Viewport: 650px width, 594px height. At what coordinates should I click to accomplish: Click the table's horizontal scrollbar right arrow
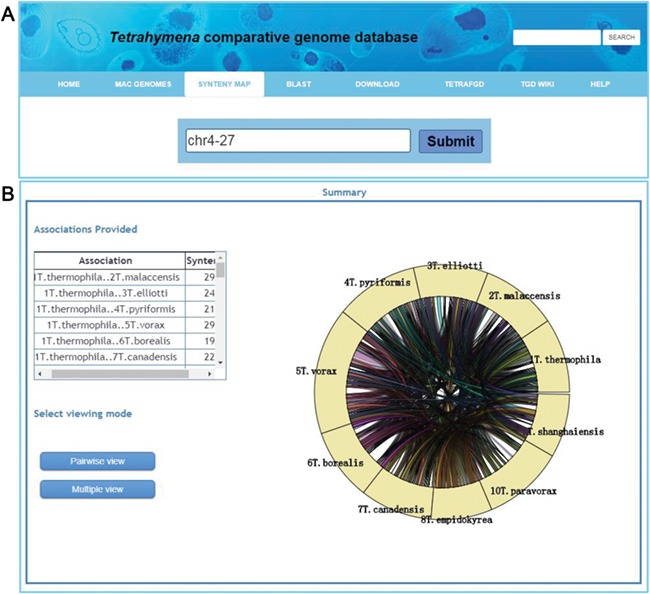tap(208, 373)
